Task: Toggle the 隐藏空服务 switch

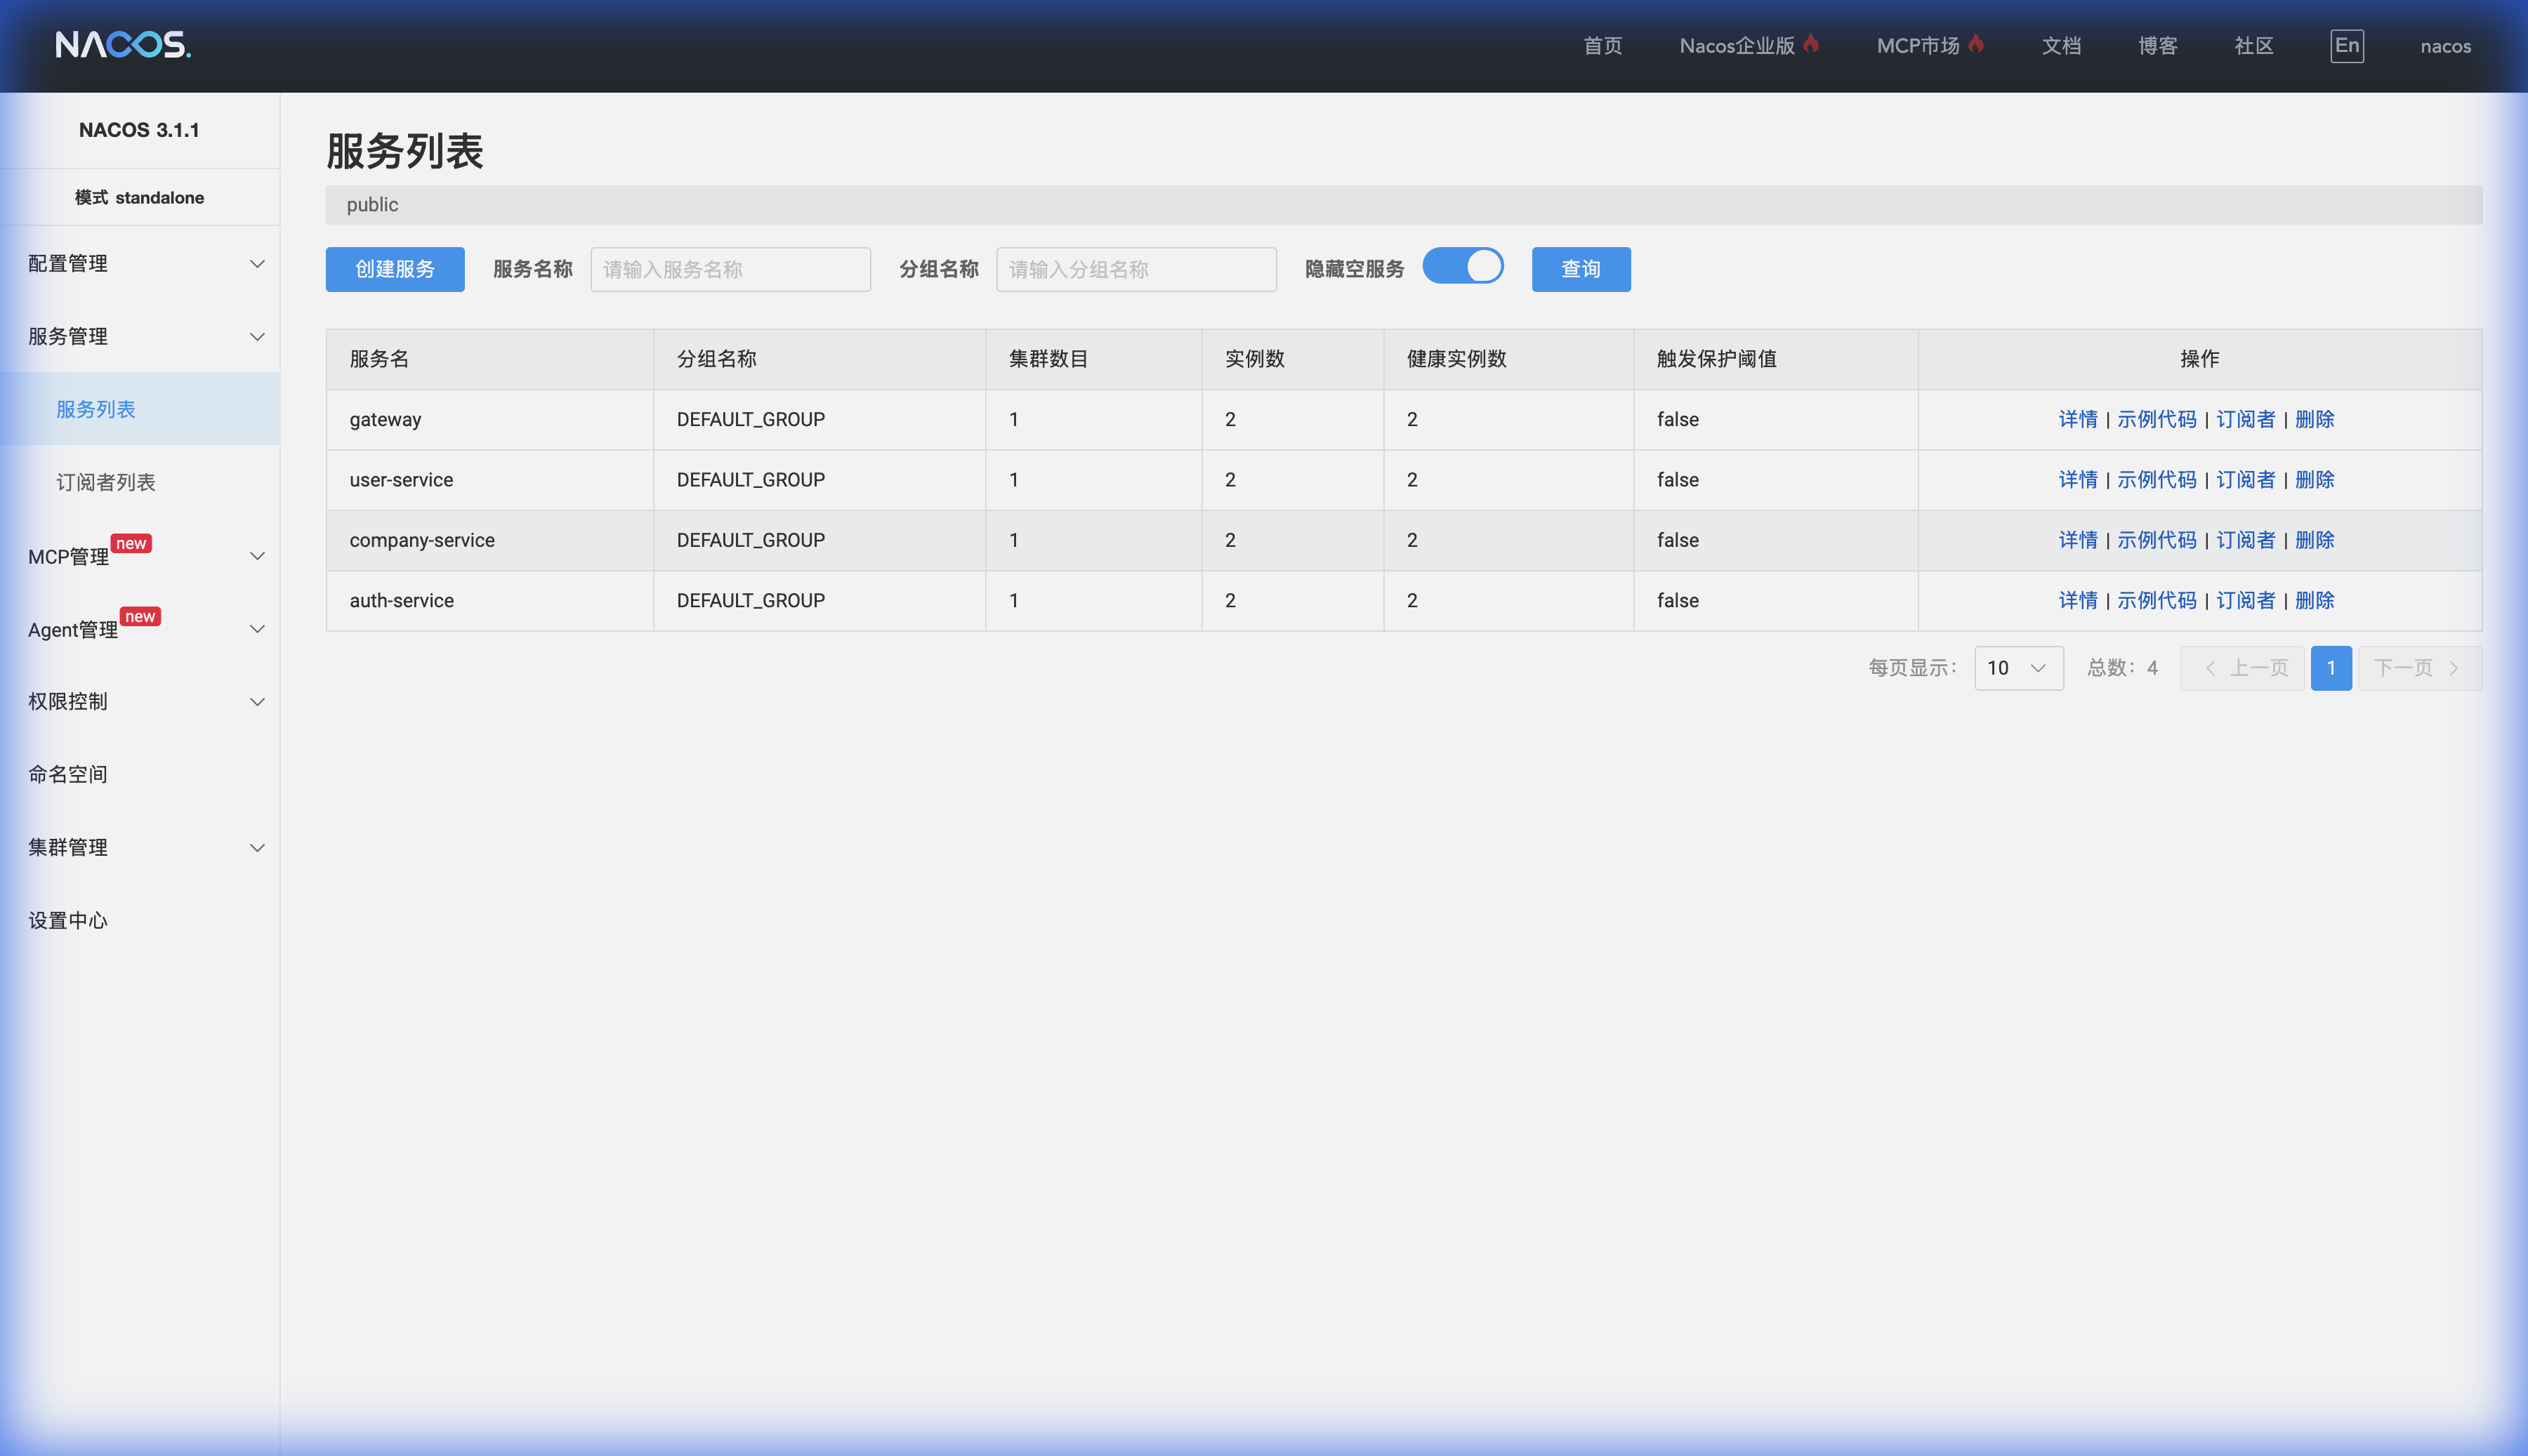Action: click(x=1462, y=266)
